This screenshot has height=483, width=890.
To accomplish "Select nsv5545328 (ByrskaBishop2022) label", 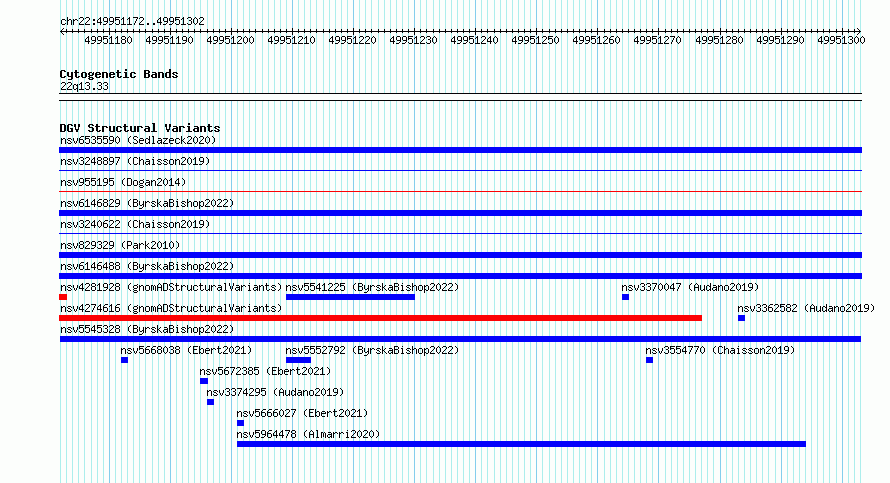I will click(x=147, y=329).
